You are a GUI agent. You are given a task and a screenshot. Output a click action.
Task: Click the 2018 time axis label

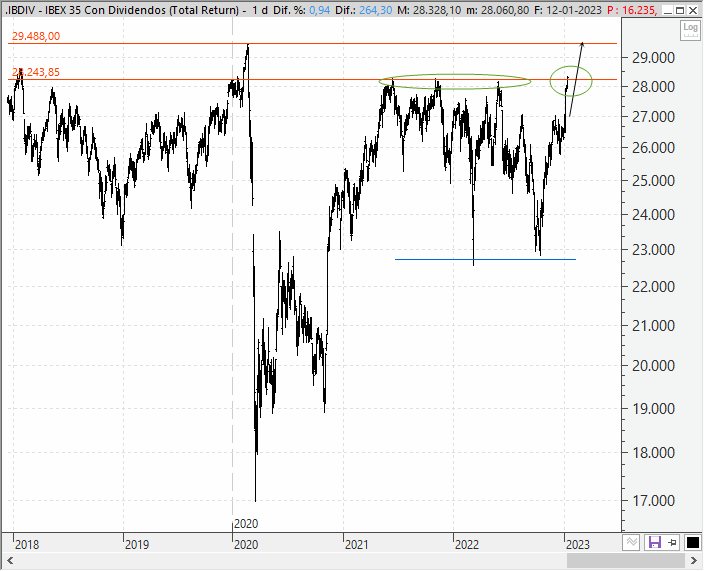27,545
